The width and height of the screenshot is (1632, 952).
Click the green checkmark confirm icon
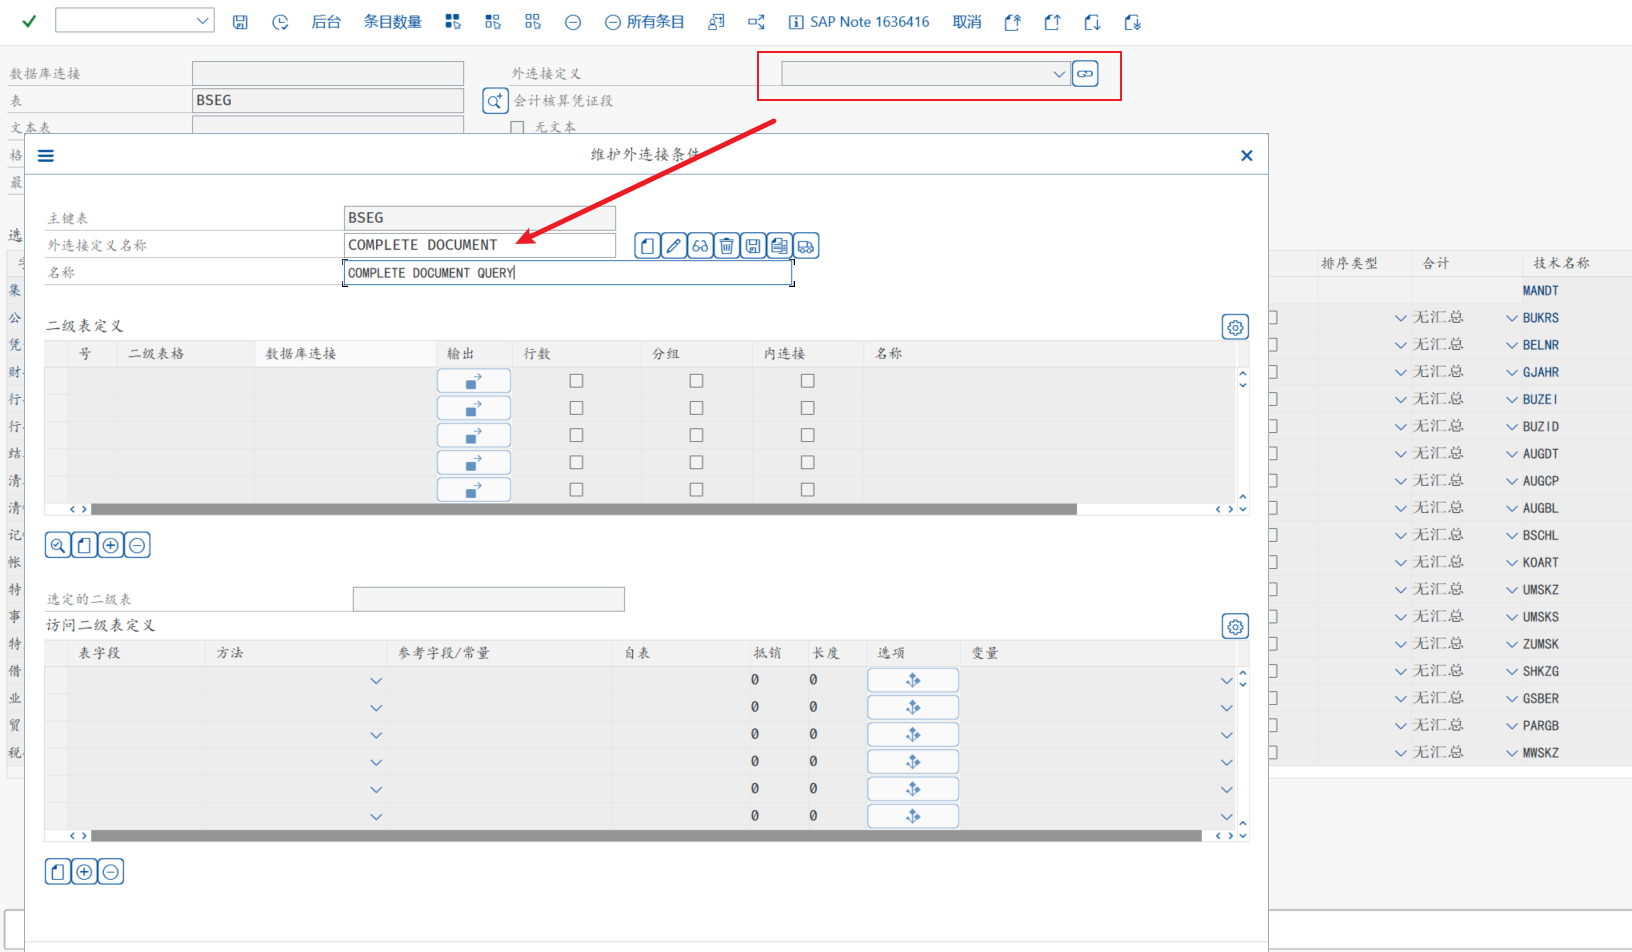coord(29,21)
